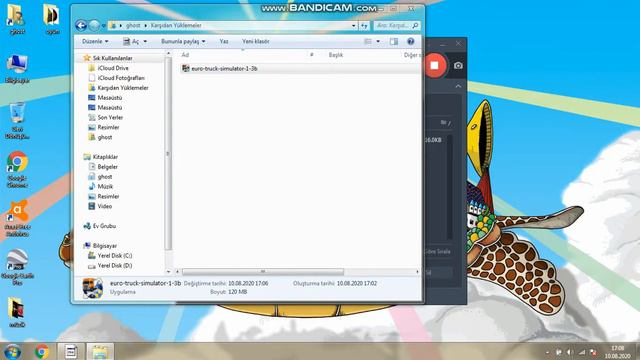The image size is (640, 360).
Task: Open the ghost folder on desktop
Action: coord(17,19)
